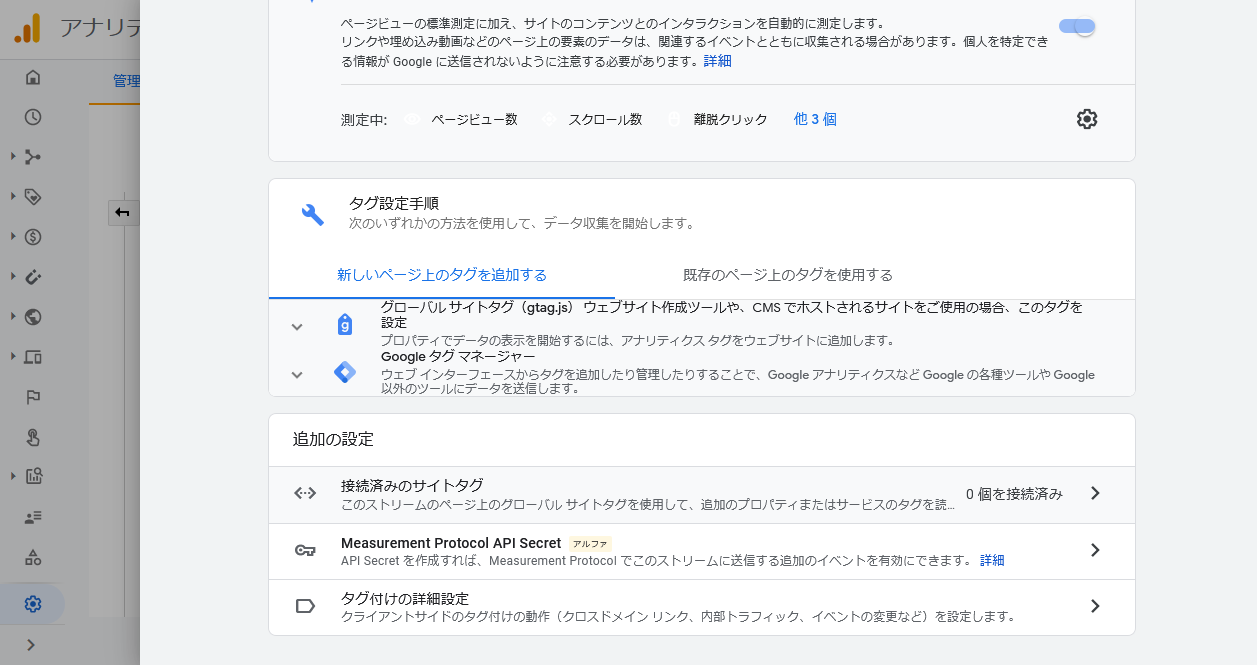Image resolution: width=1257 pixels, height=665 pixels.
Task: Open the Retention magnet icon in sidebar
Action: (x=33, y=277)
